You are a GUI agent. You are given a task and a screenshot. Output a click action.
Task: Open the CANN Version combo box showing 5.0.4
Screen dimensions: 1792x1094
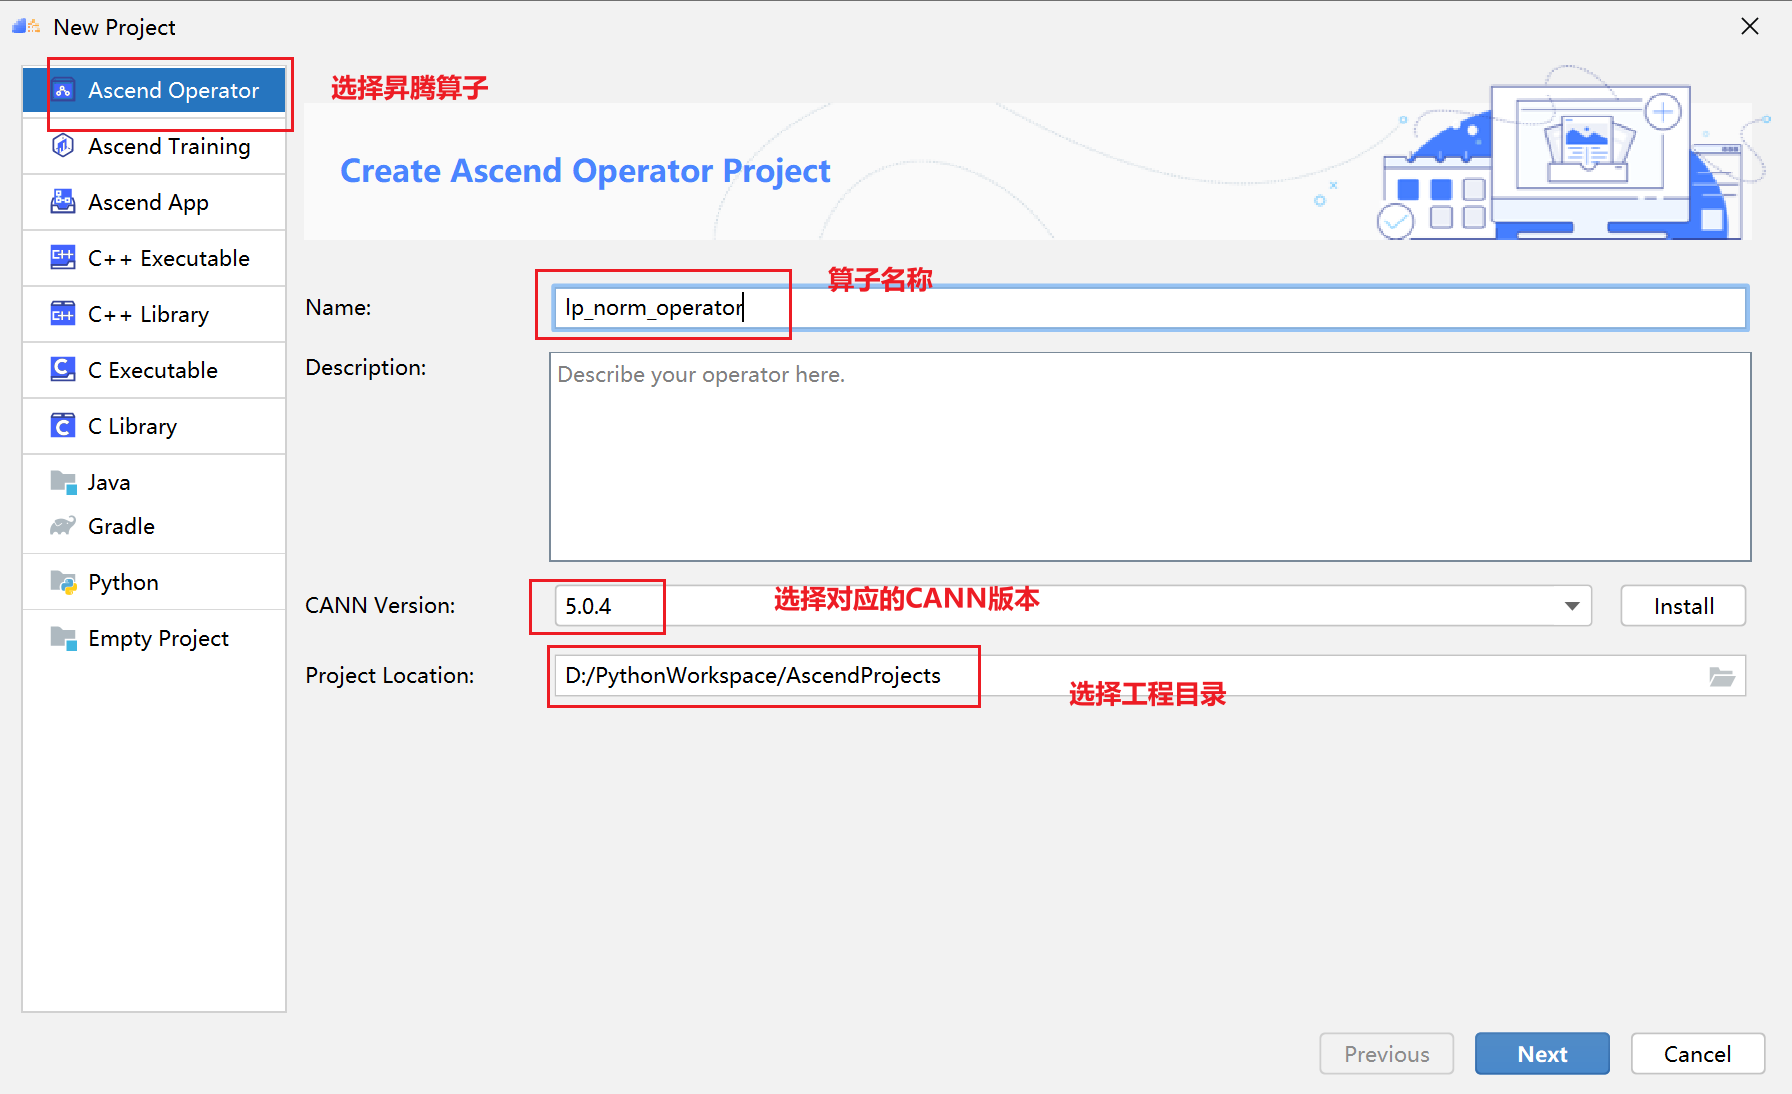pyautogui.click(x=1073, y=606)
